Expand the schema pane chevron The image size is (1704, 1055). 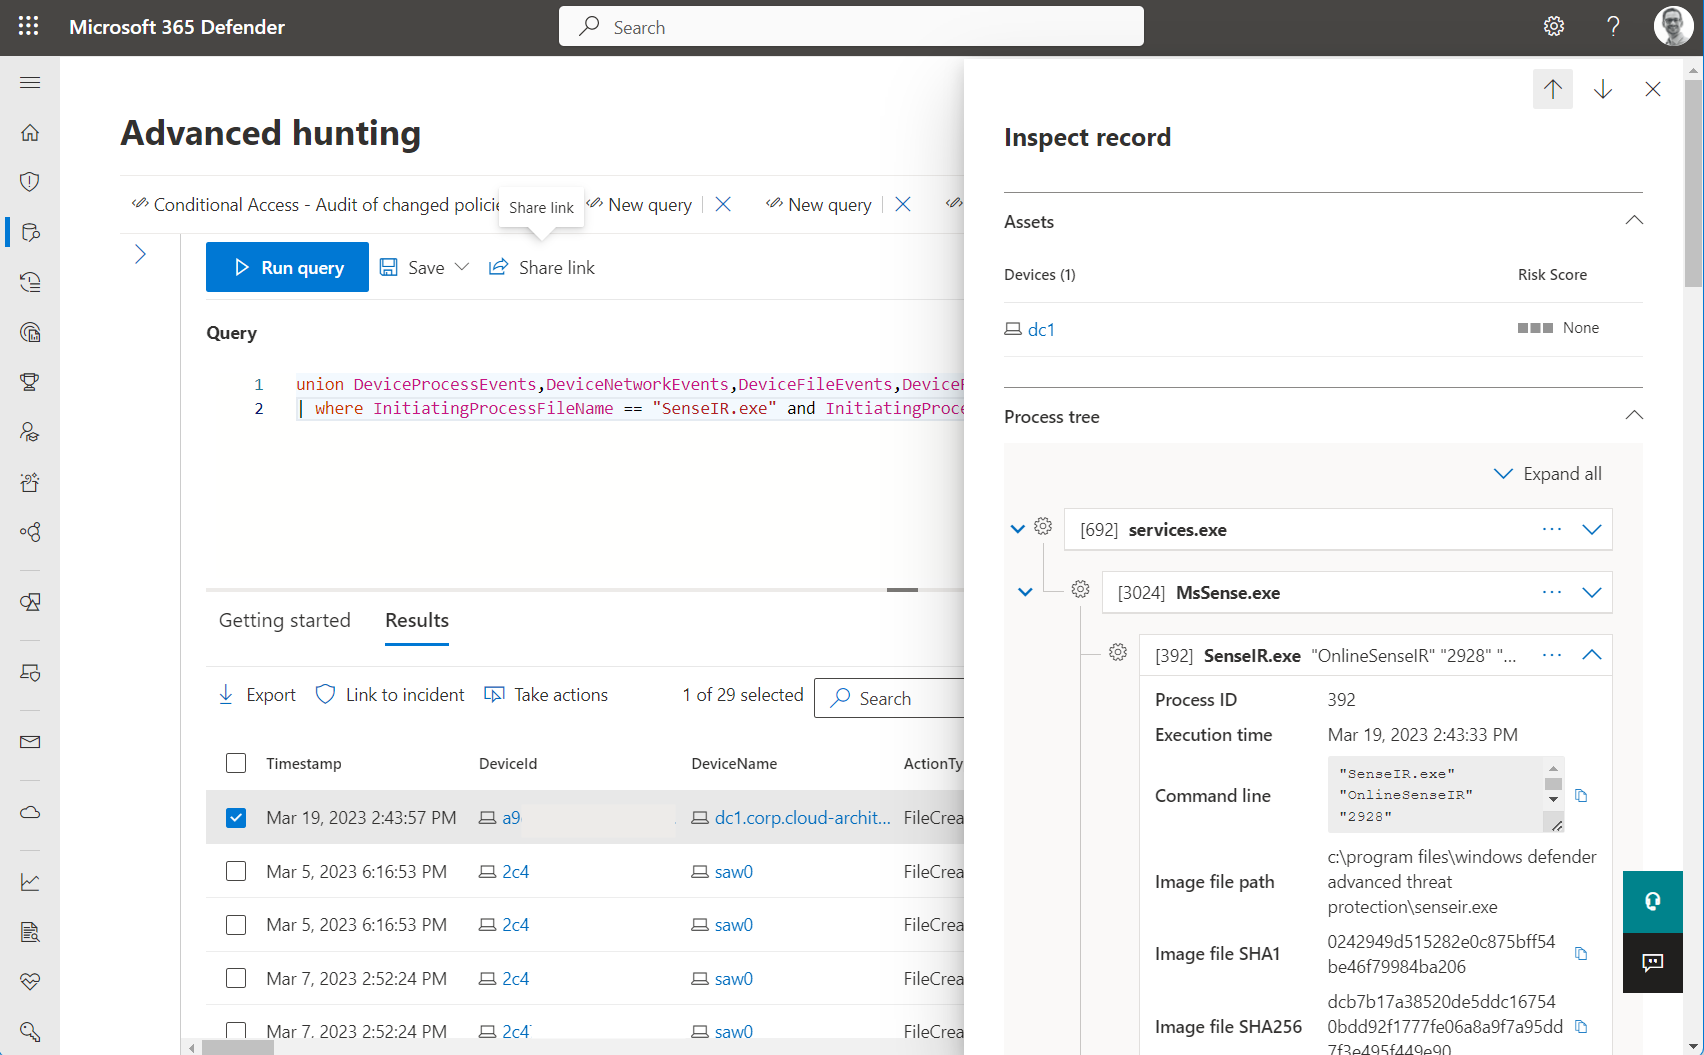(x=140, y=254)
